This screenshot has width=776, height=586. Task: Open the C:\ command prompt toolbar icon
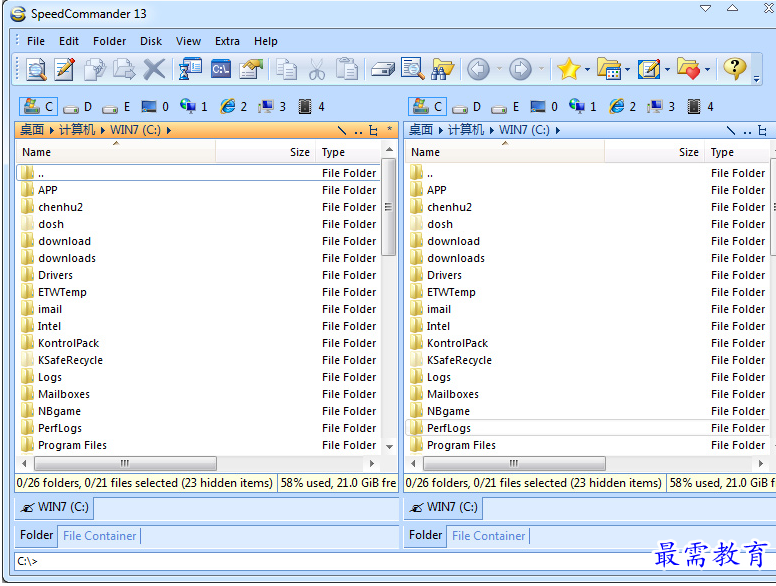click(x=221, y=69)
